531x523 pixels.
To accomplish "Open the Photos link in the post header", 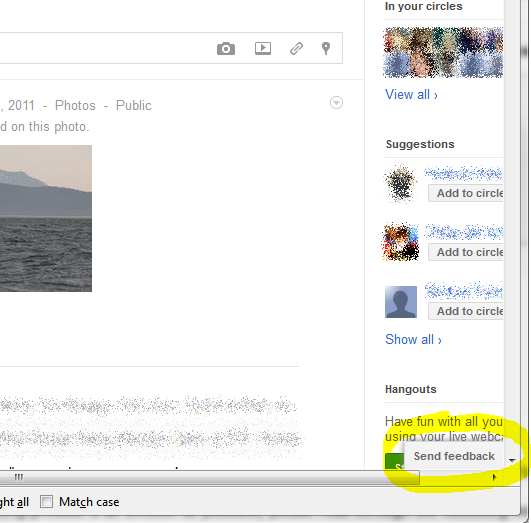I will 75,105.
